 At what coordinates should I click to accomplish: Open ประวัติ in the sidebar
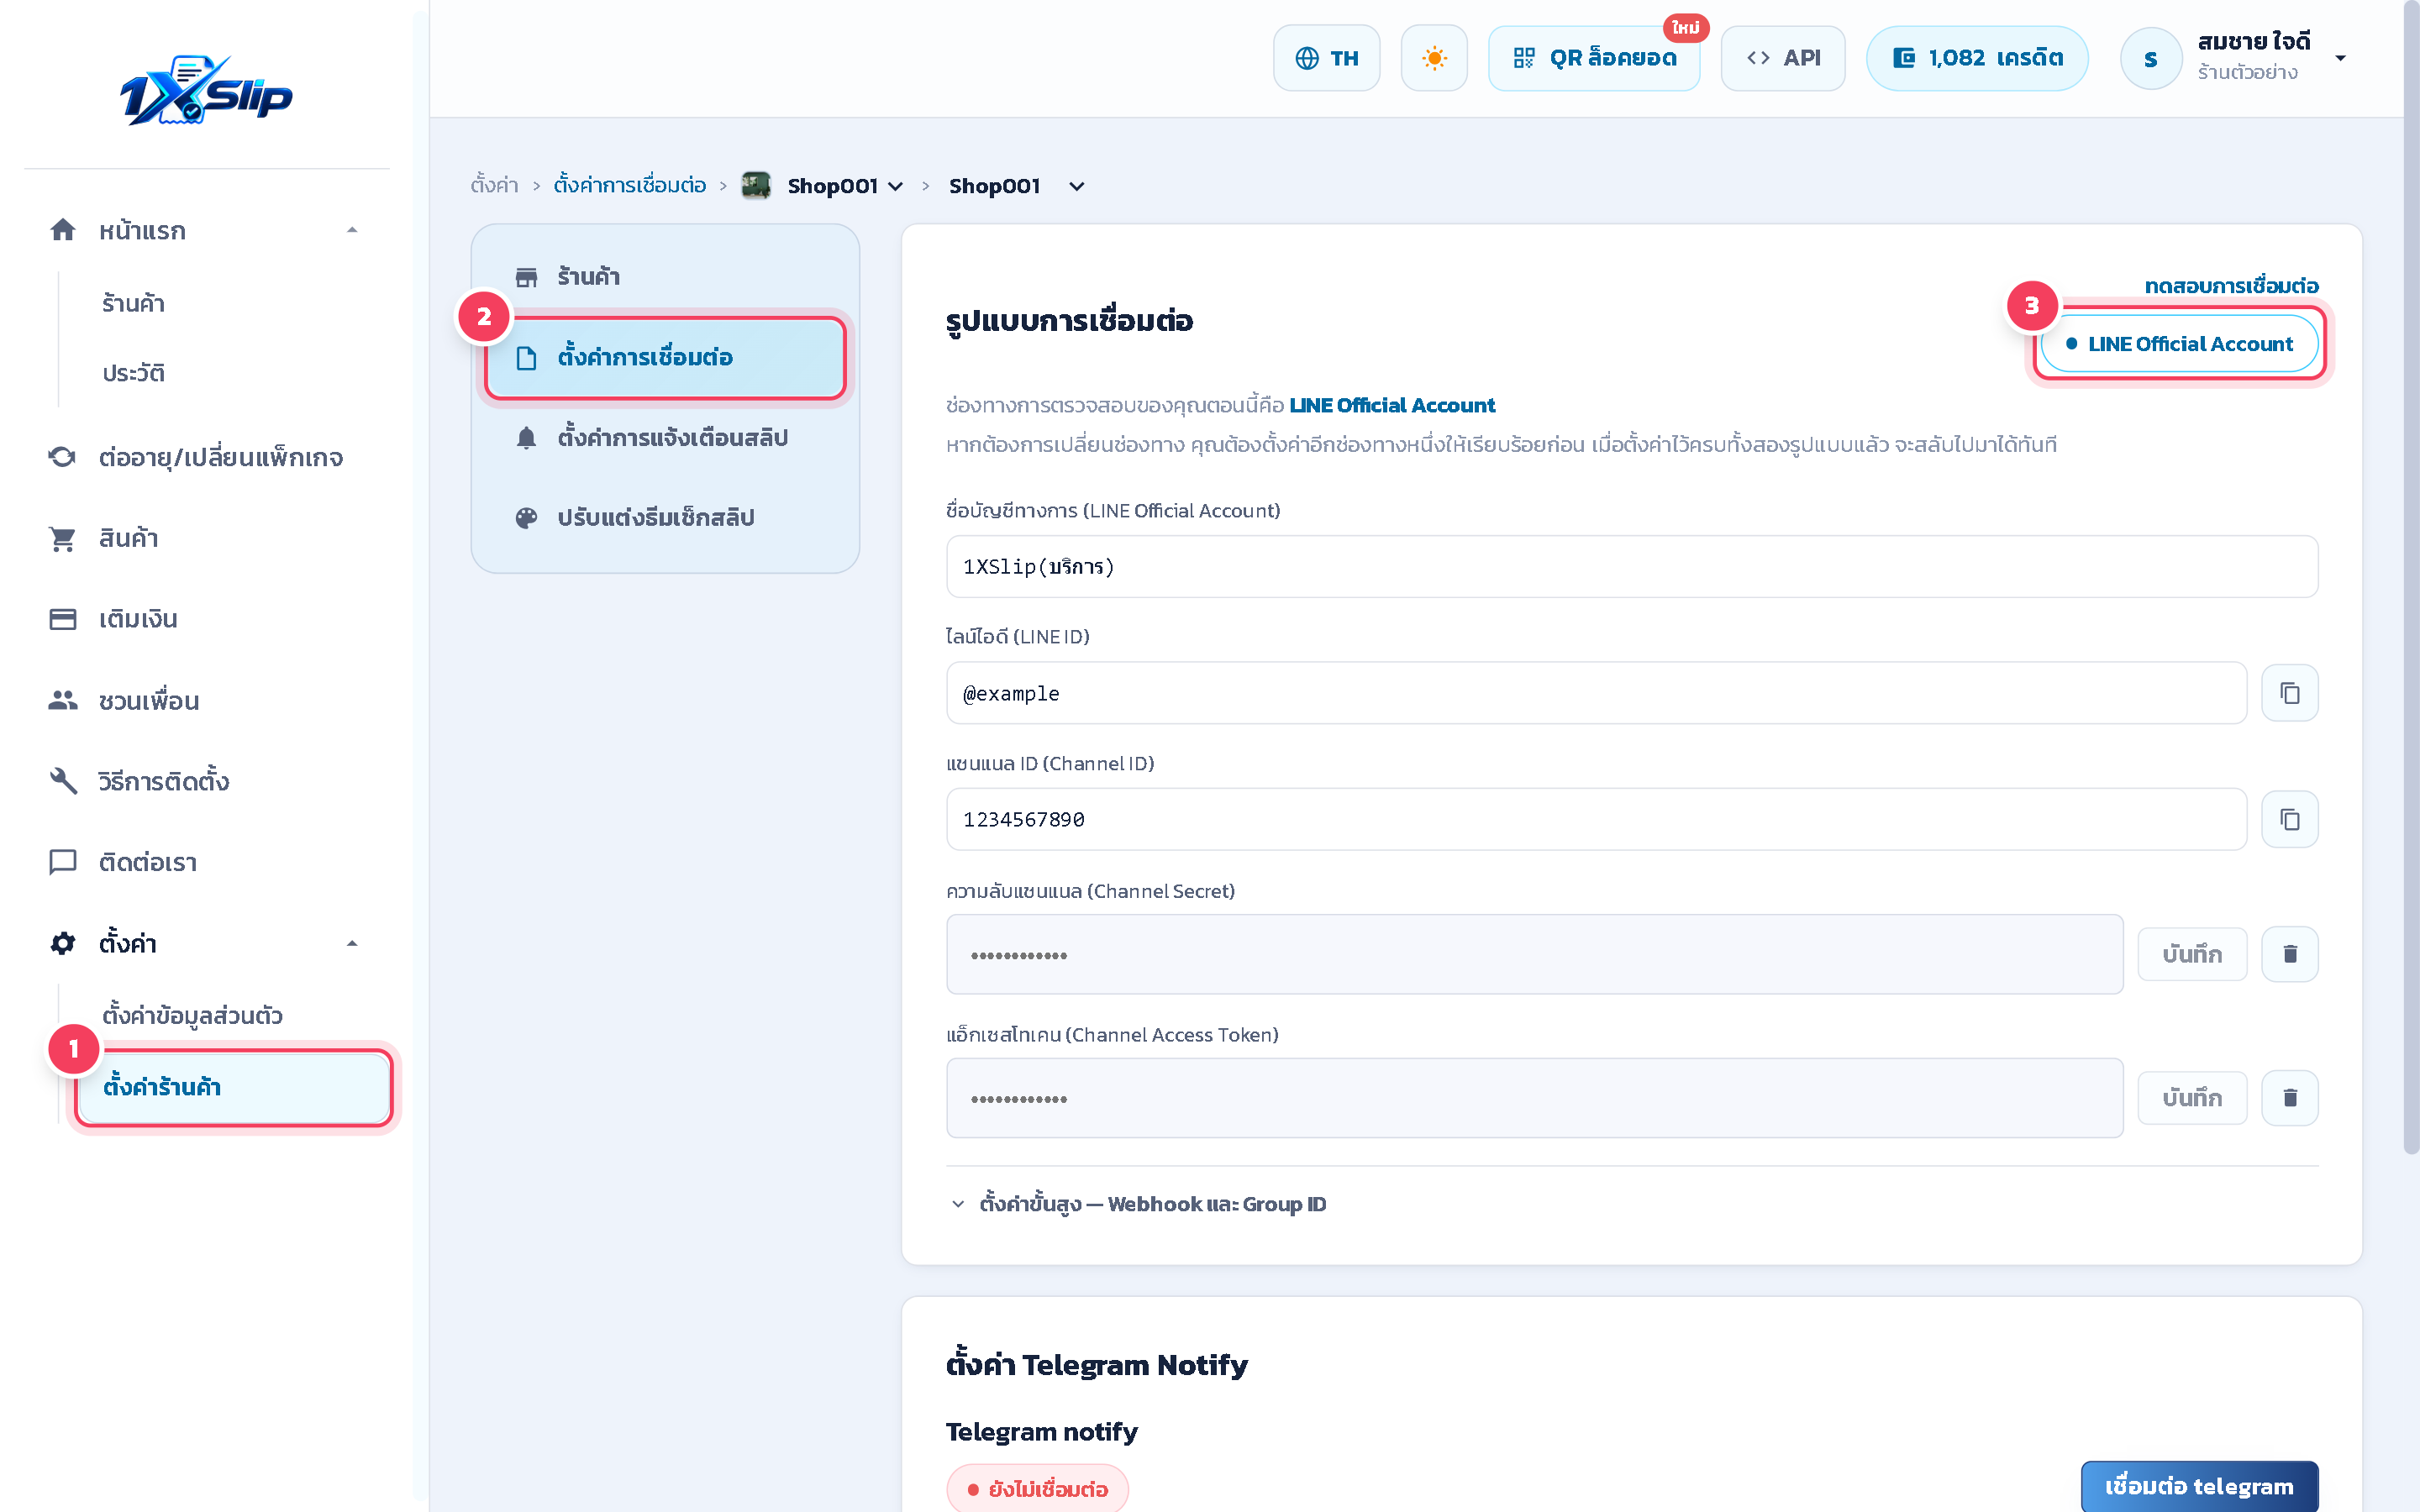(x=133, y=373)
